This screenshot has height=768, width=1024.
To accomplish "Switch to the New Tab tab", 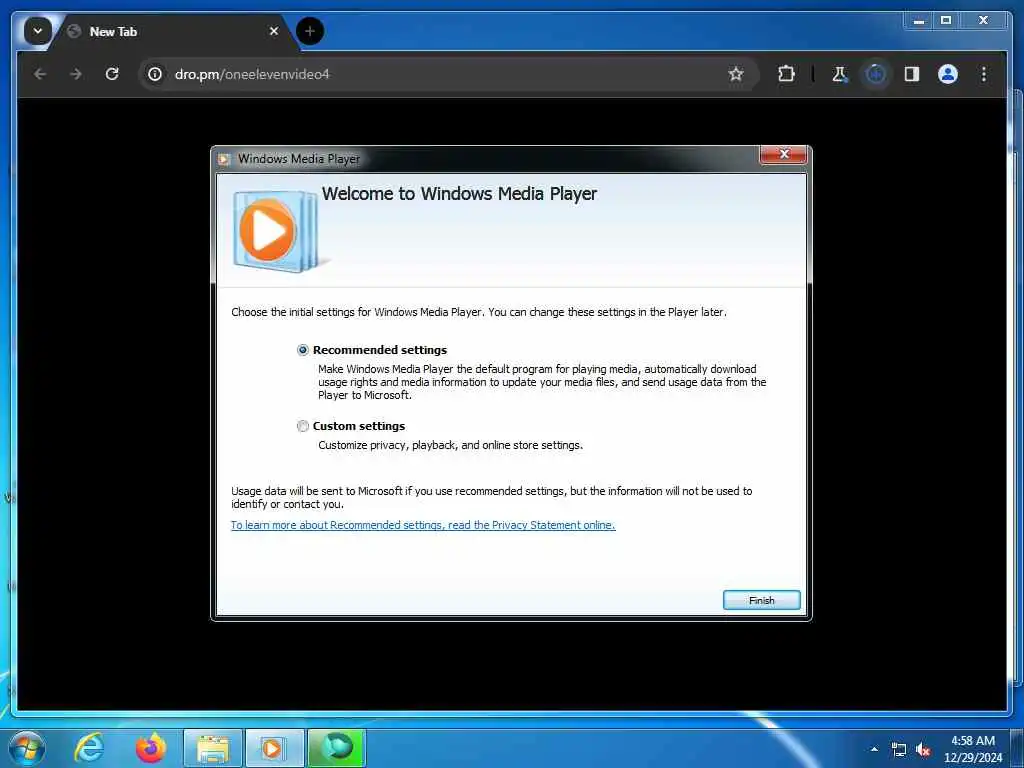I will click(173, 31).
